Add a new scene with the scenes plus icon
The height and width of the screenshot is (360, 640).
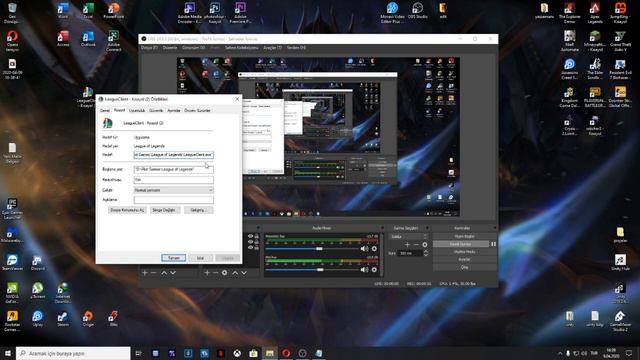144,273
